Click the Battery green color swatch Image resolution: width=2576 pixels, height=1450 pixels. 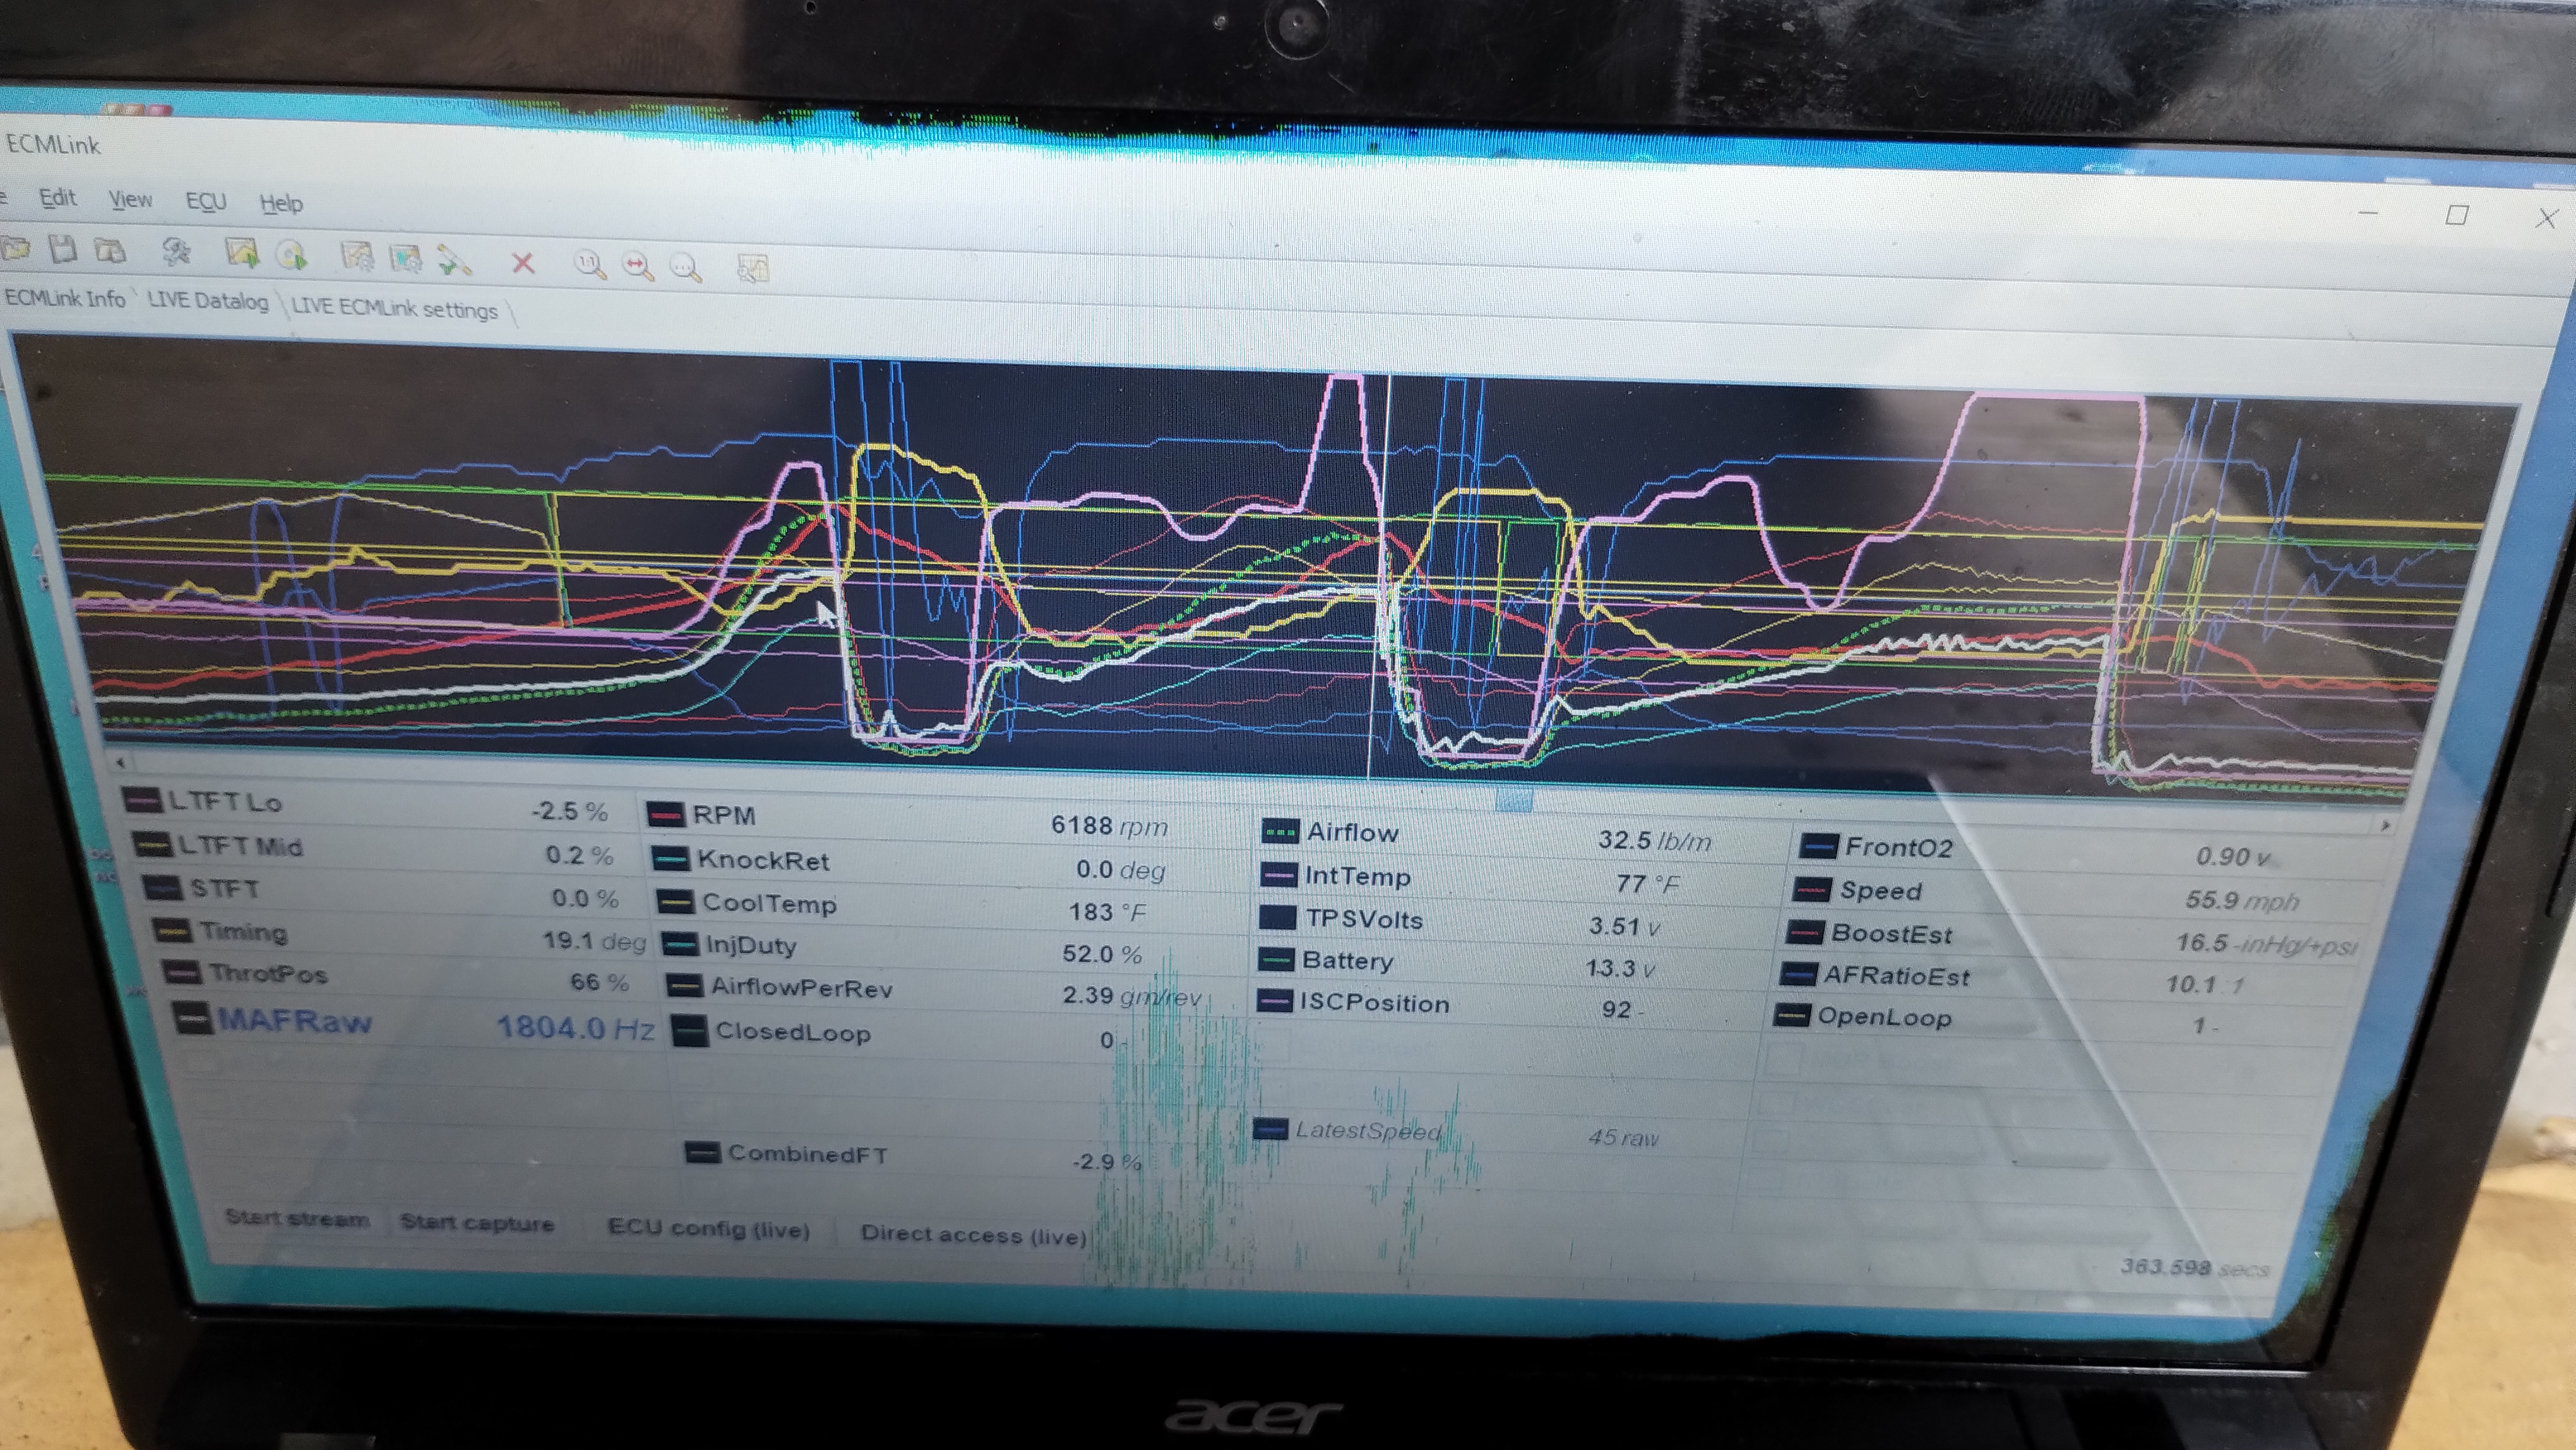point(1275,960)
